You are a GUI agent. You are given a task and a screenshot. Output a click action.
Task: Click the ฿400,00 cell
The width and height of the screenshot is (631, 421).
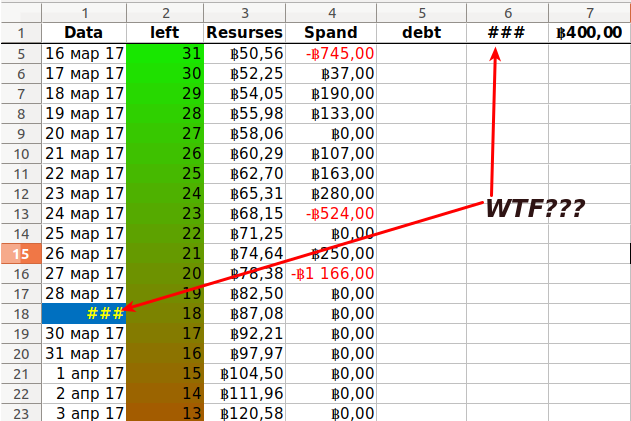click(x=590, y=33)
